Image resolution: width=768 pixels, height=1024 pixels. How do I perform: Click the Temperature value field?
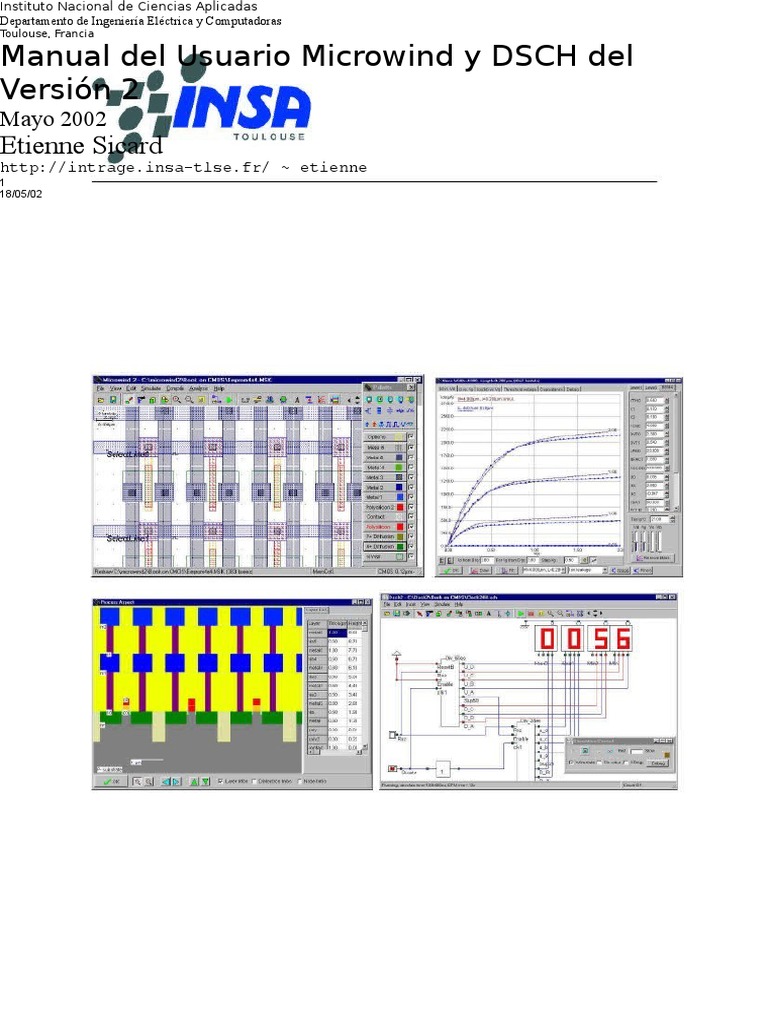click(659, 519)
